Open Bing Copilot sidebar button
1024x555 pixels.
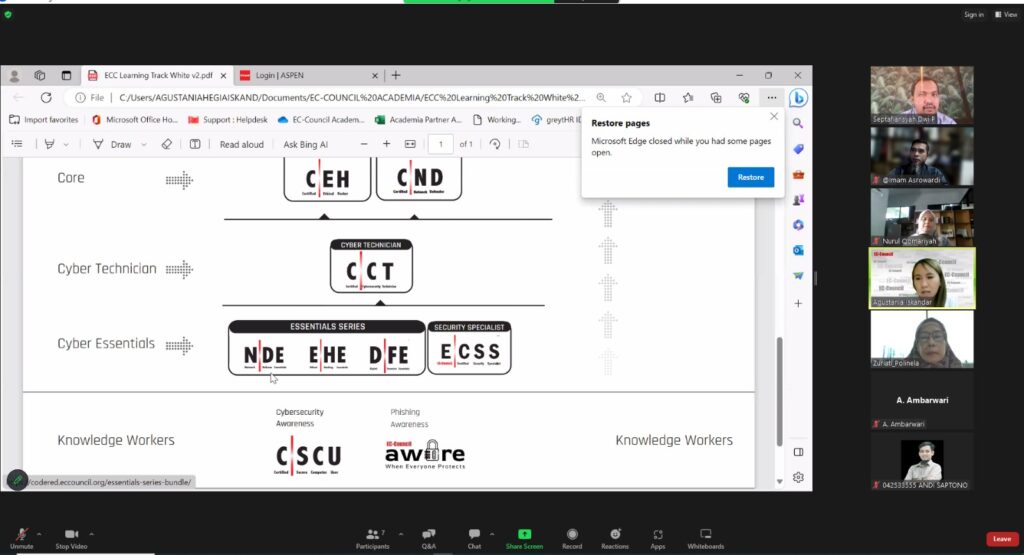(798, 98)
